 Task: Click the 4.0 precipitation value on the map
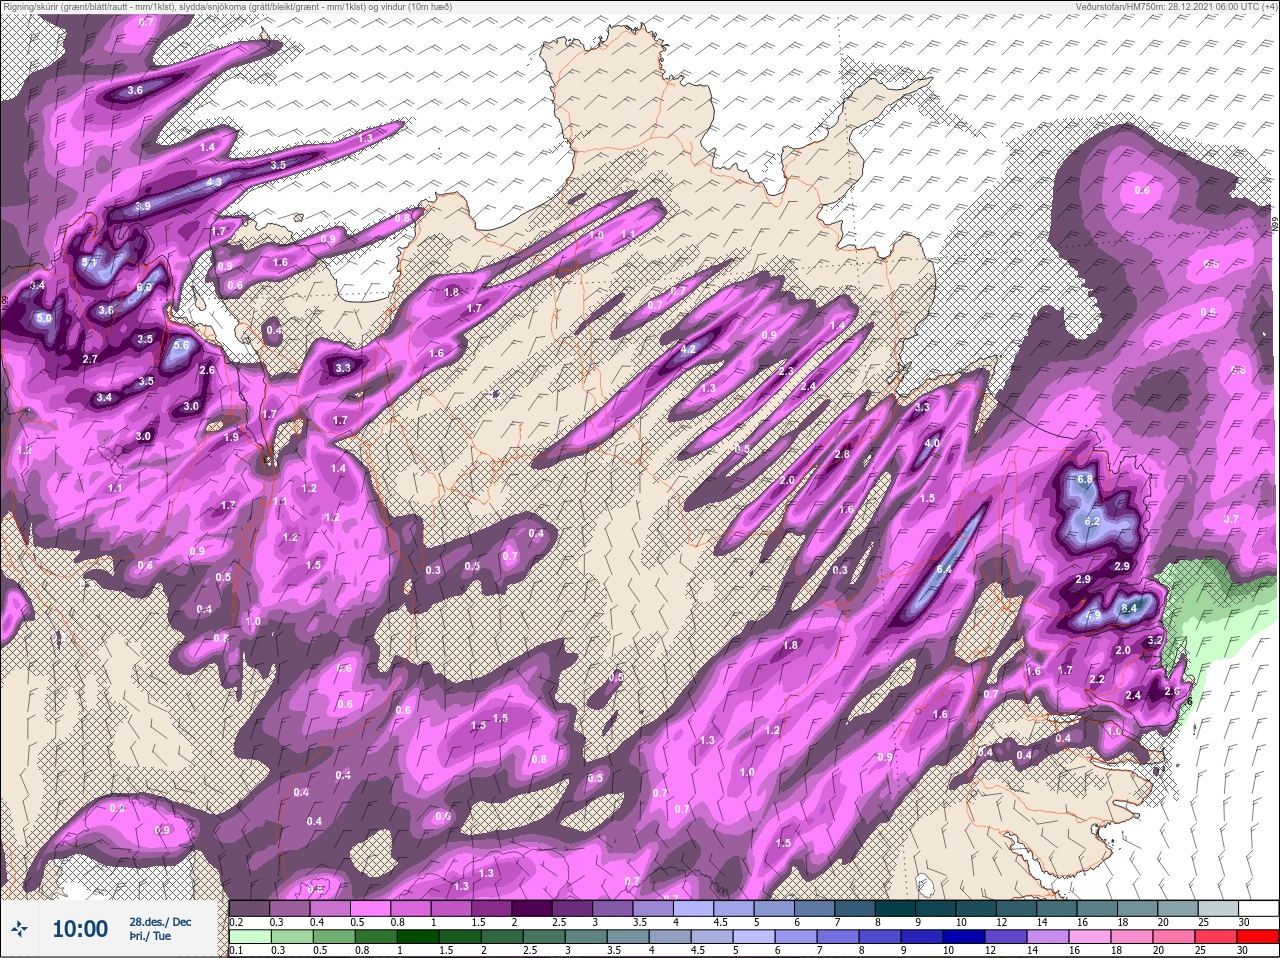(x=932, y=443)
